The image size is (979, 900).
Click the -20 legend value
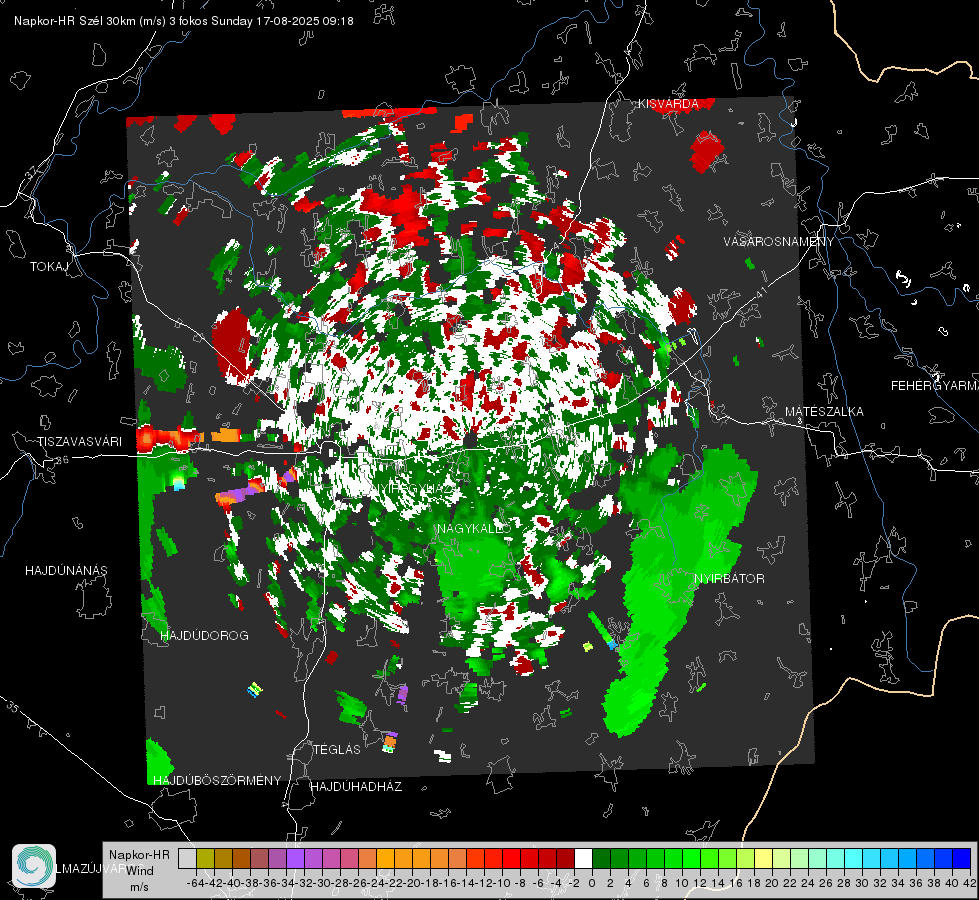click(x=411, y=883)
